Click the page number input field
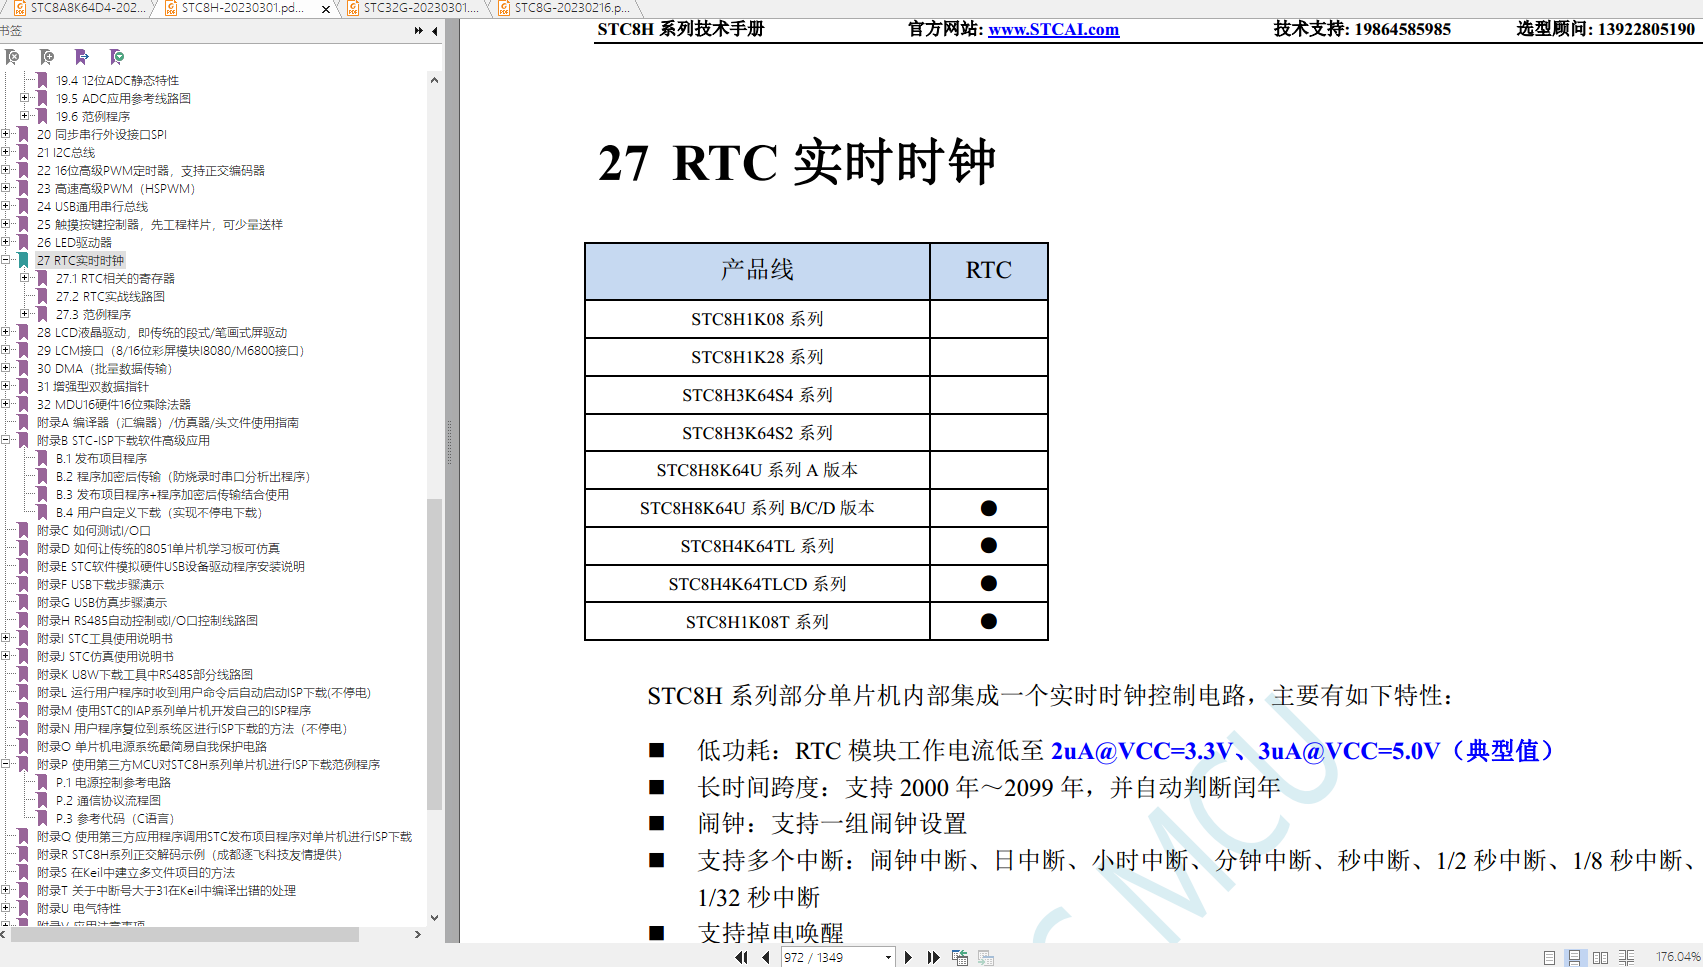1703x967 pixels. coord(830,957)
